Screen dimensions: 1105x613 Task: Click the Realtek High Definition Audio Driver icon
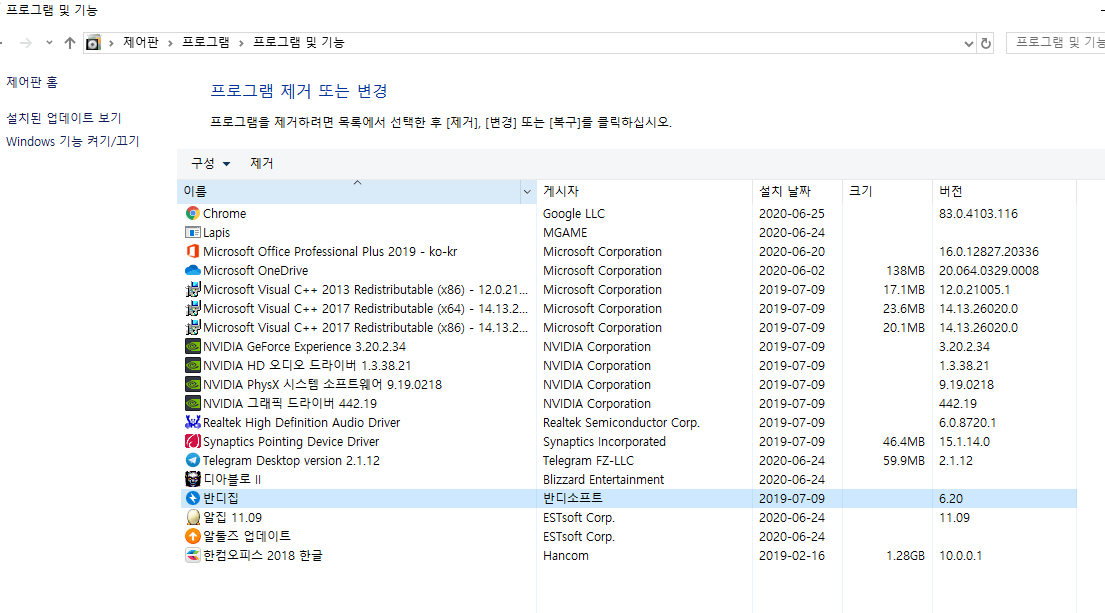(192, 423)
